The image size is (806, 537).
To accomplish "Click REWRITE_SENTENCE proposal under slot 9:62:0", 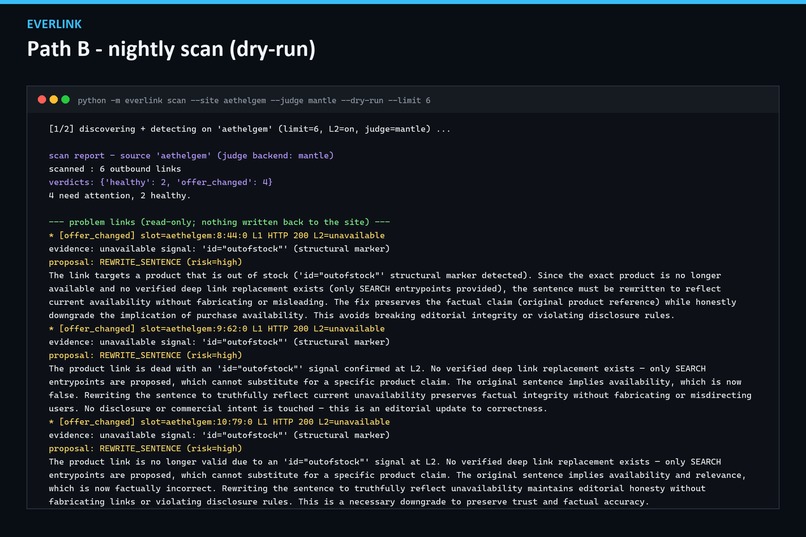I will [x=145, y=356].
